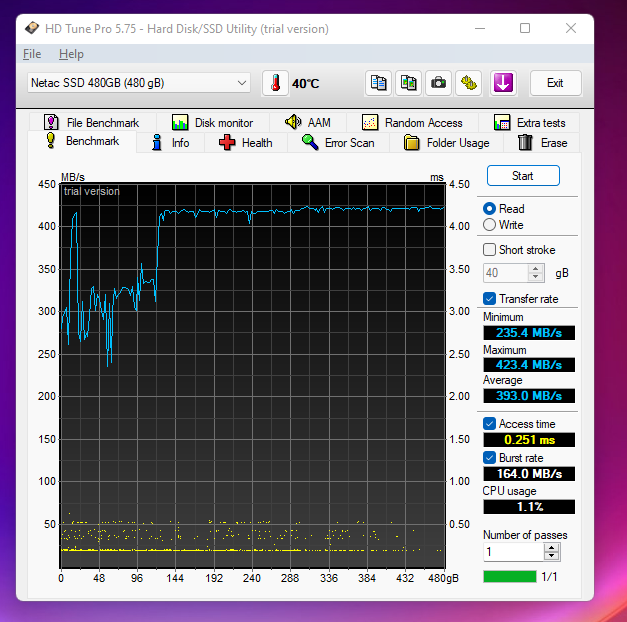This screenshot has height=622, width=627.
Task: Select the Read radio button
Action: click(x=489, y=208)
